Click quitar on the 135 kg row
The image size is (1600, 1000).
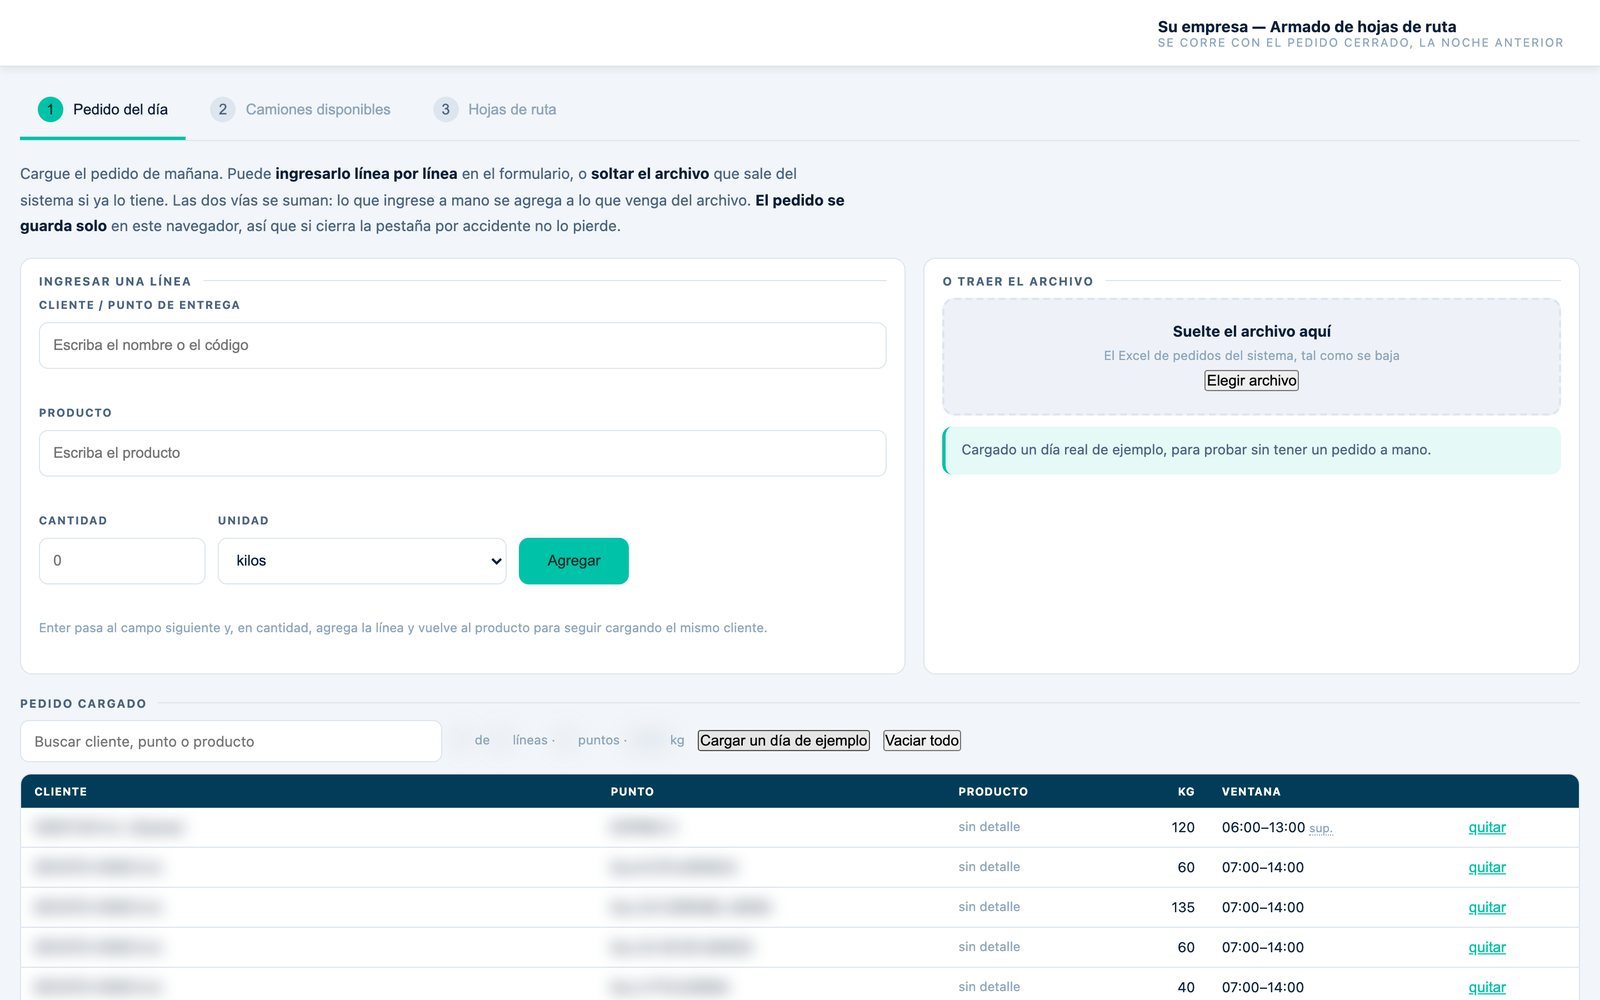(x=1487, y=907)
